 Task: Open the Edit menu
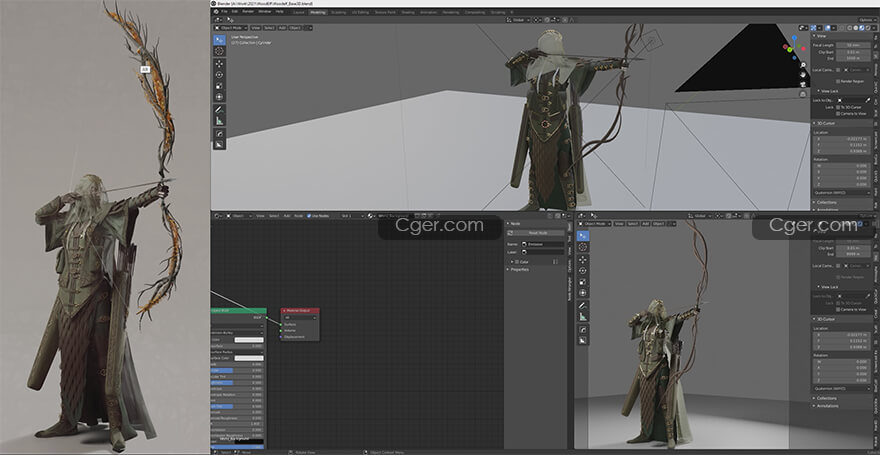[x=235, y=11]
